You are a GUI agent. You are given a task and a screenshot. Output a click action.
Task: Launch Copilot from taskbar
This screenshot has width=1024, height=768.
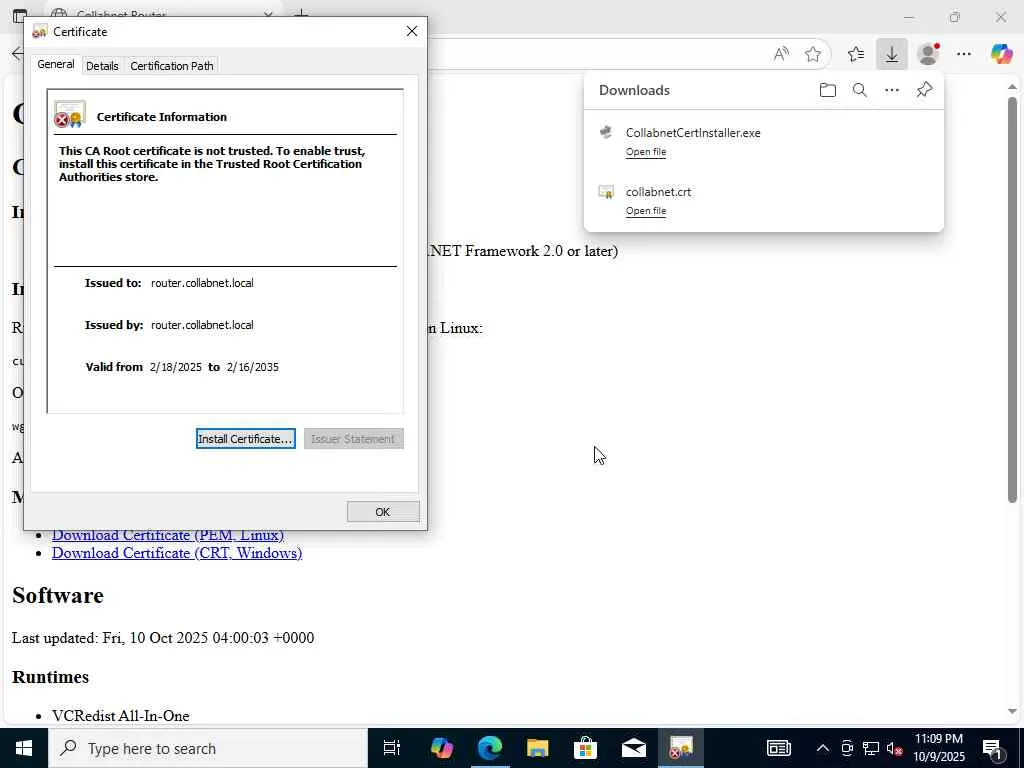click(441, 748)
